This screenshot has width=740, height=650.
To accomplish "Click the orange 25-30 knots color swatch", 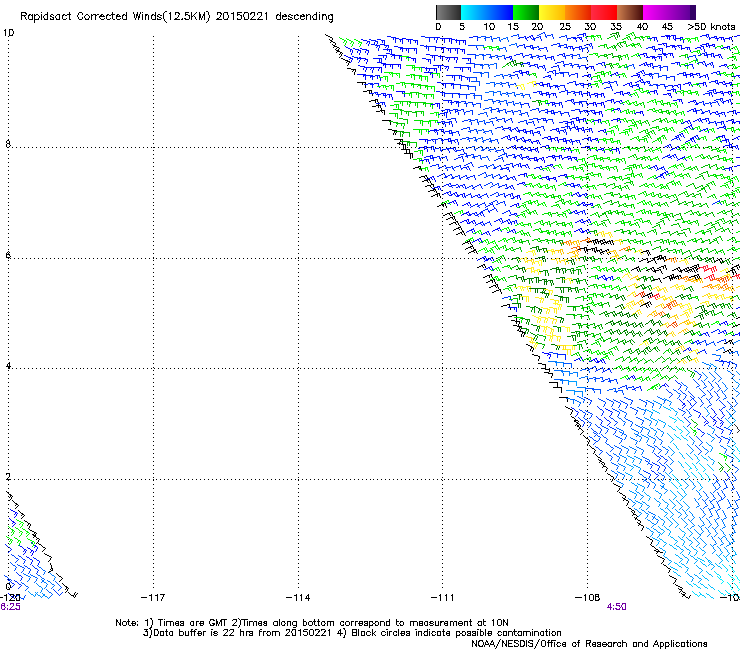I will pyautogui.click(x=578, y=12).
